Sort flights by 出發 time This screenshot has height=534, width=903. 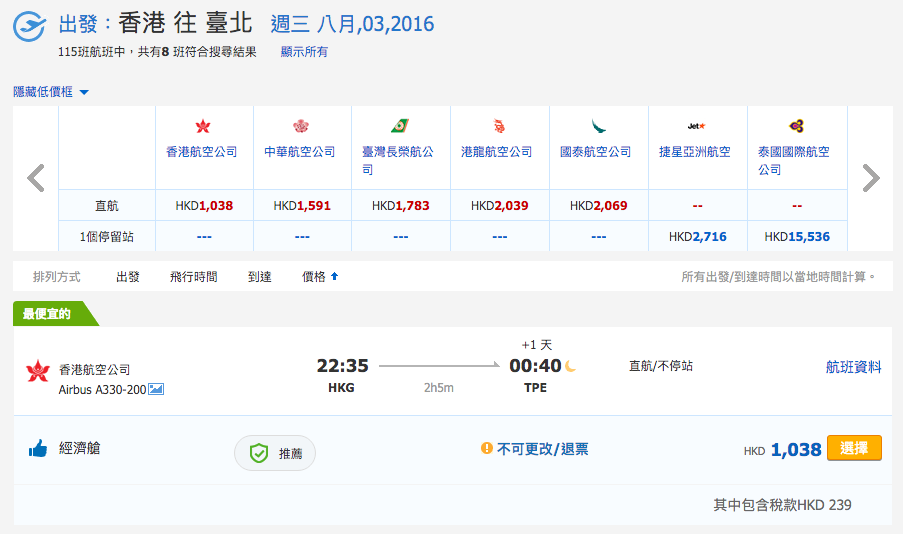tap(128, 277)
